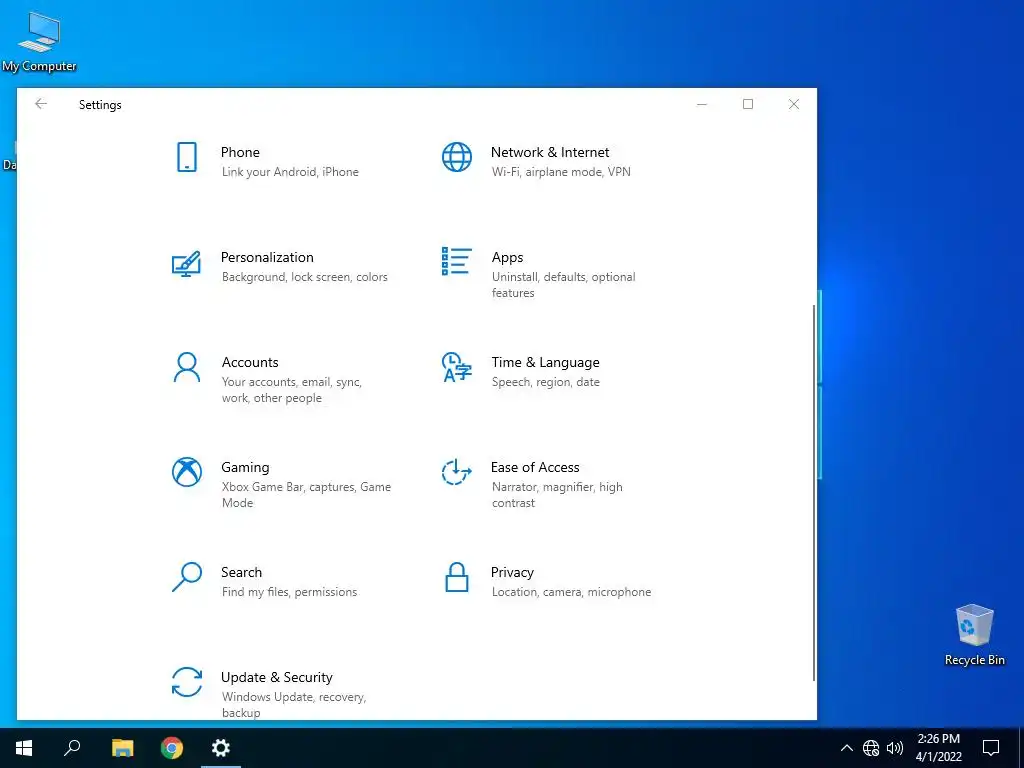Click 'Background, lock screen, colors' text
1024x768 pixels.
coord(304,277)
